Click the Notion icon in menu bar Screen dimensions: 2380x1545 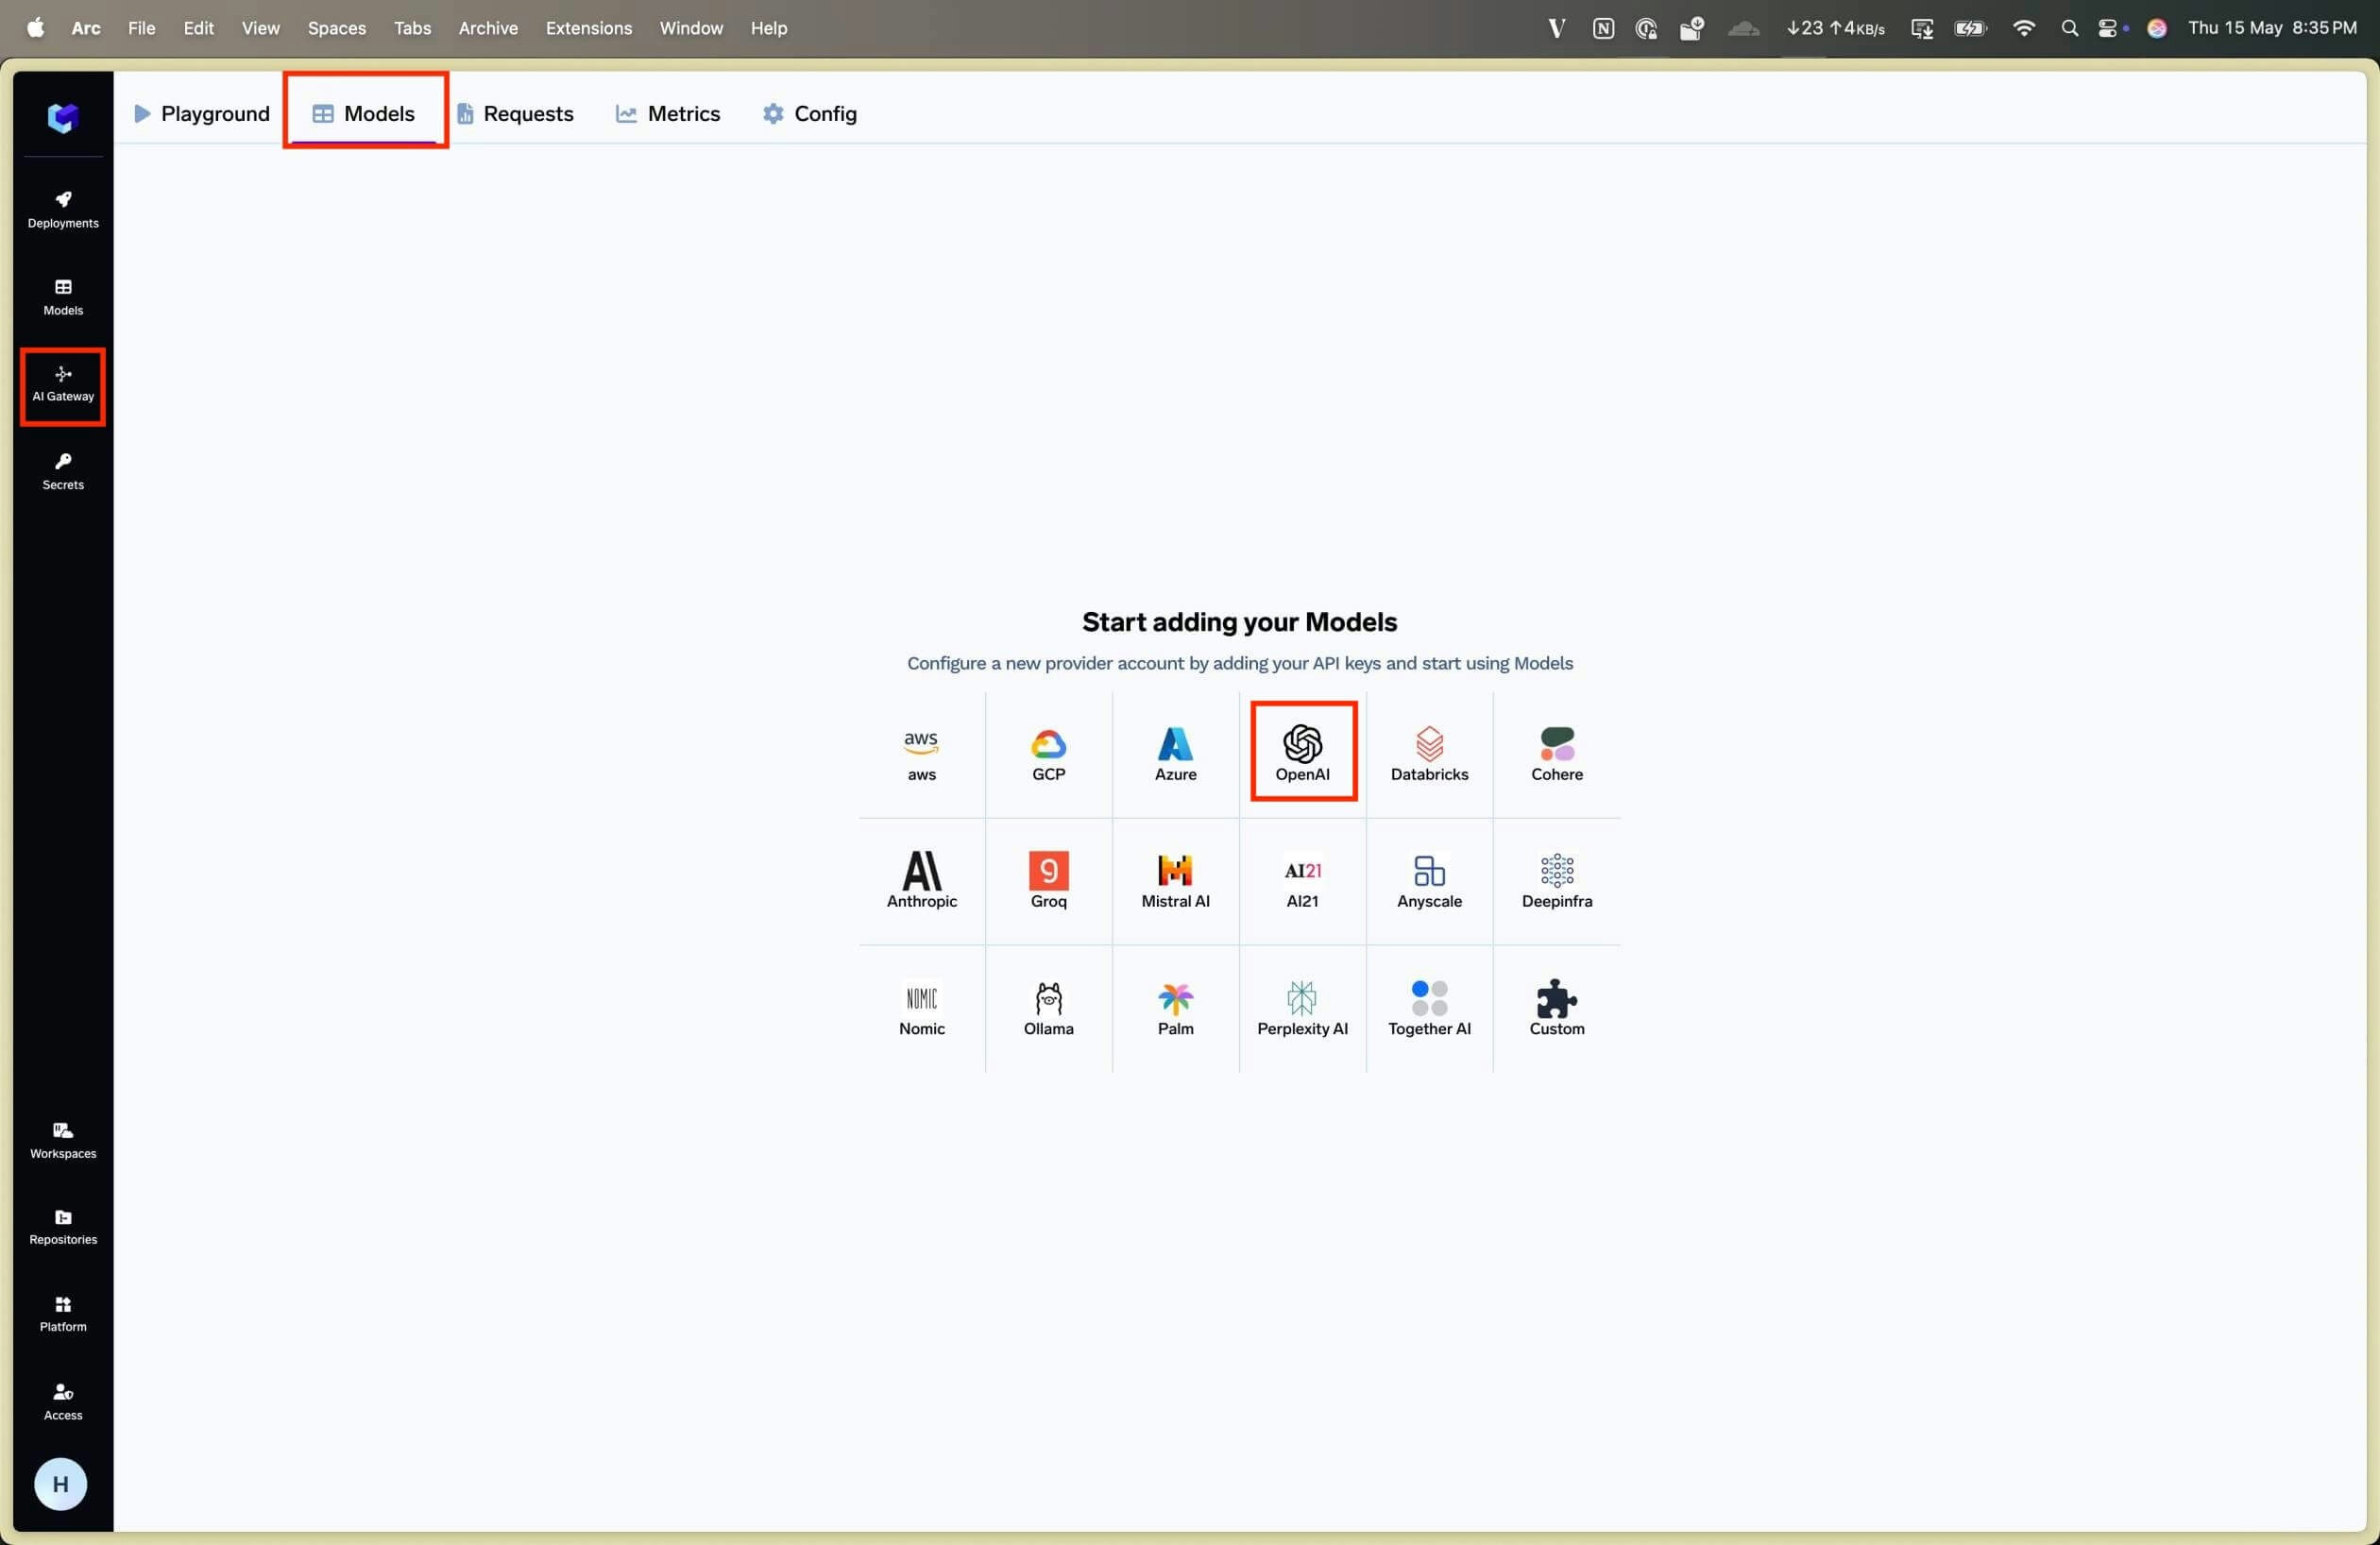tap(1603, 28)
